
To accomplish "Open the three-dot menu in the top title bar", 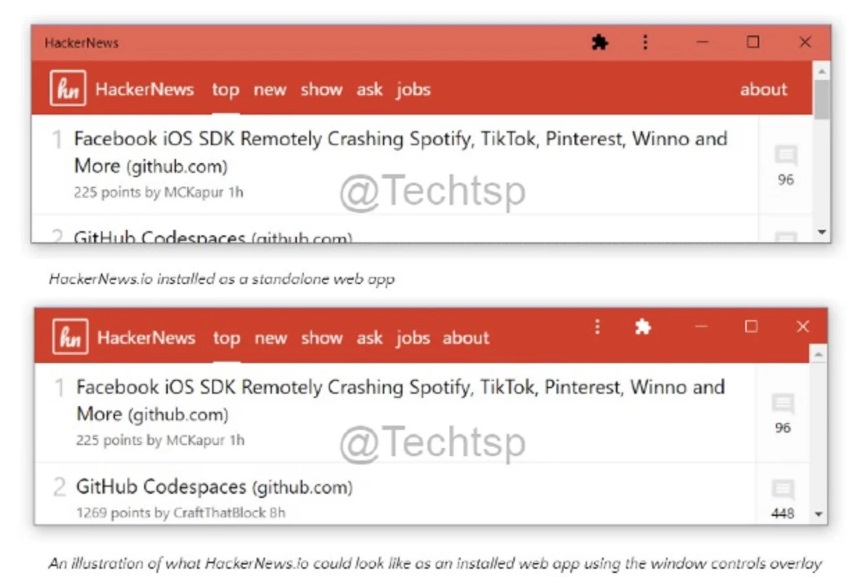I will coord(645,42).
